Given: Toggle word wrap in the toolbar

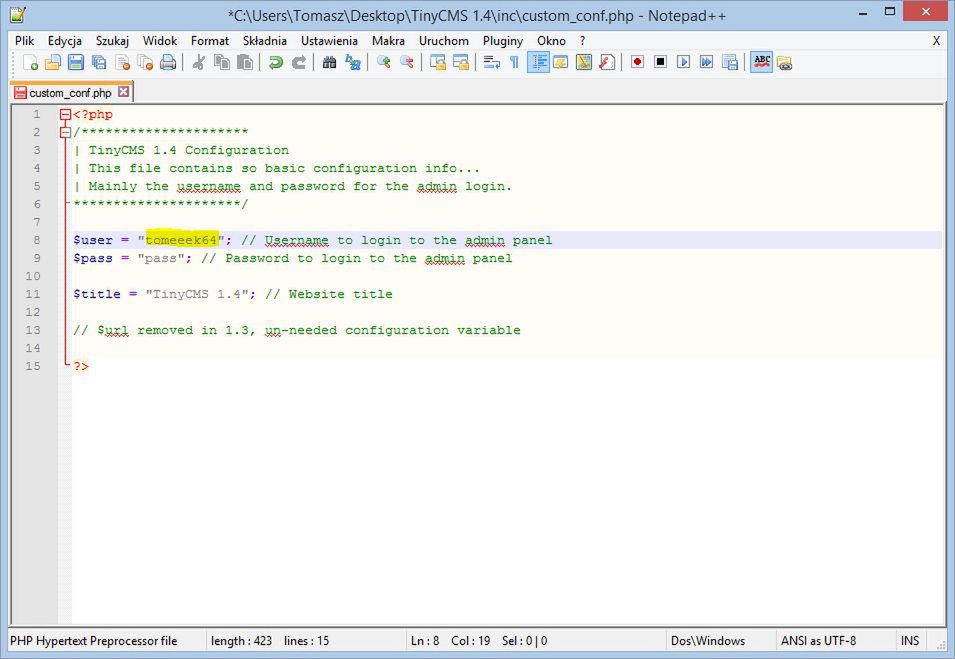Looking at the screenshot, I should [x=492, y=62].
